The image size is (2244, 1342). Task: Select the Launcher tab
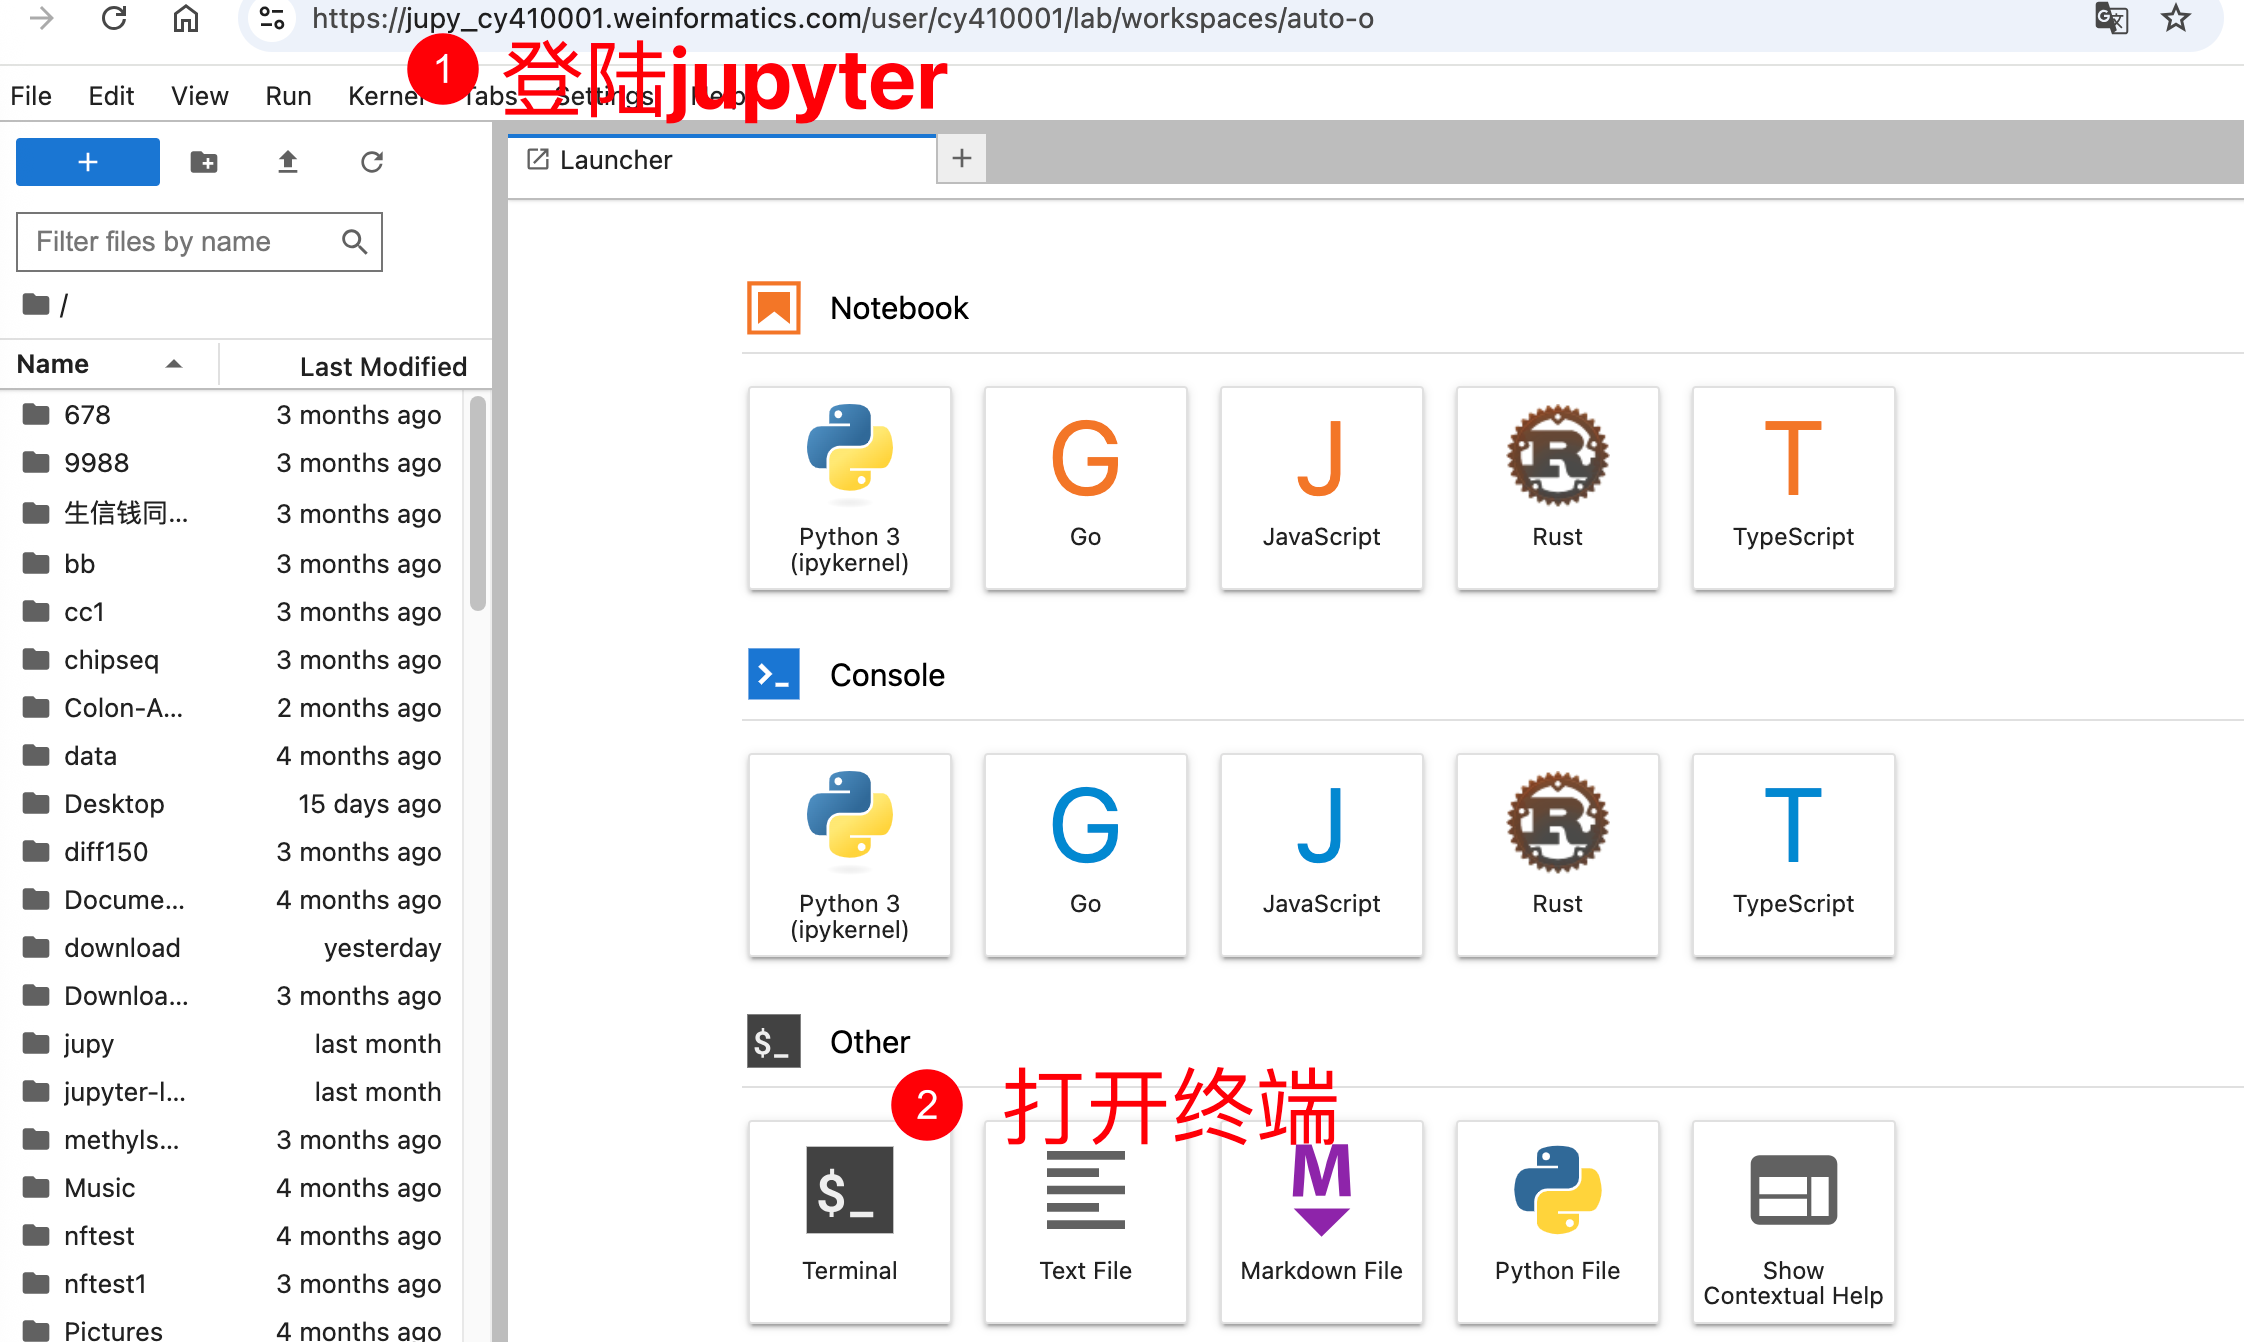(616, 160)
